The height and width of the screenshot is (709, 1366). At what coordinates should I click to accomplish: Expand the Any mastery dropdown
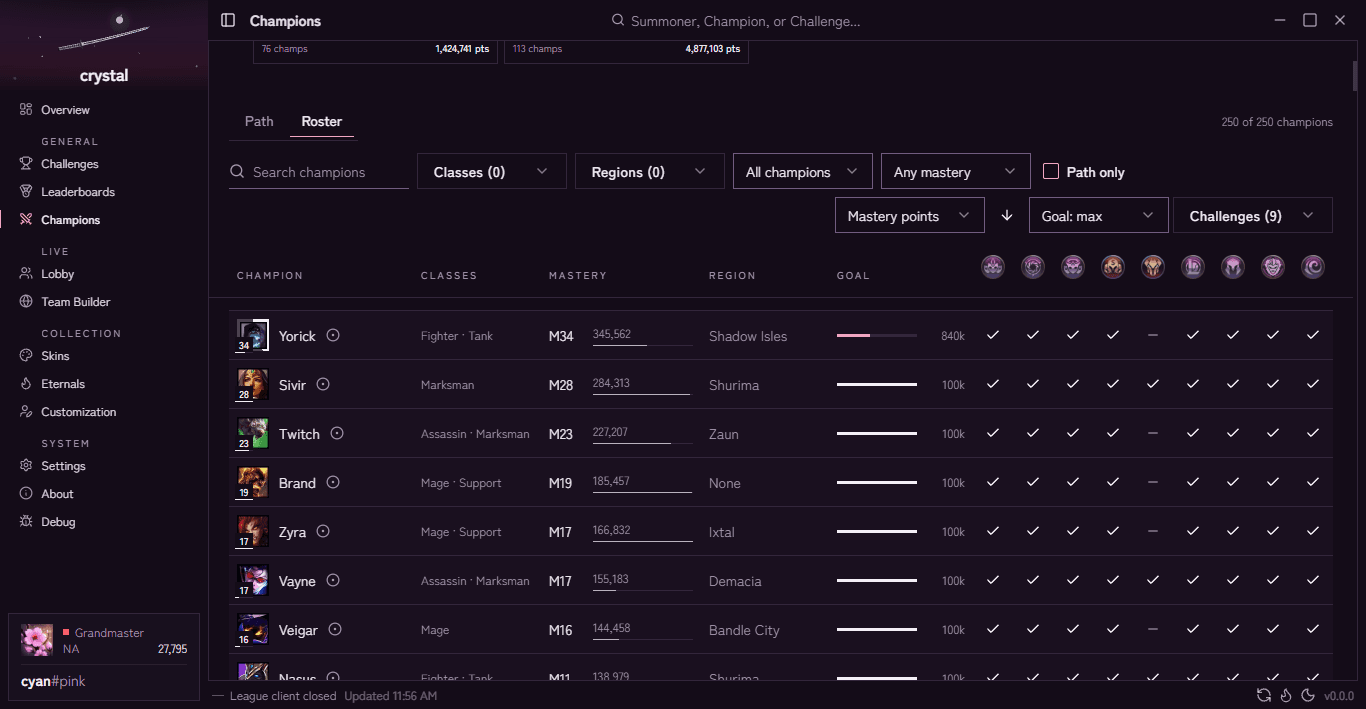tap(956, 172)
